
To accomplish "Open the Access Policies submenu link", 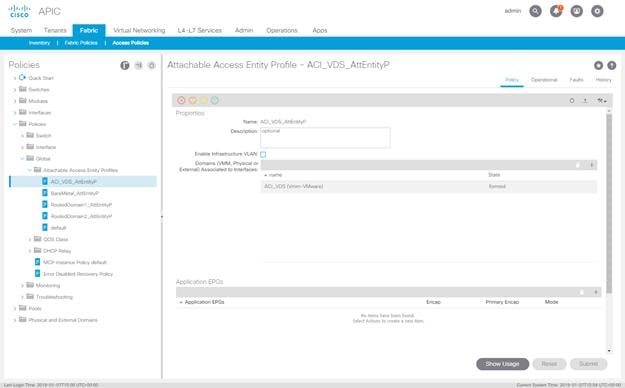I will [x=131, y=43].
